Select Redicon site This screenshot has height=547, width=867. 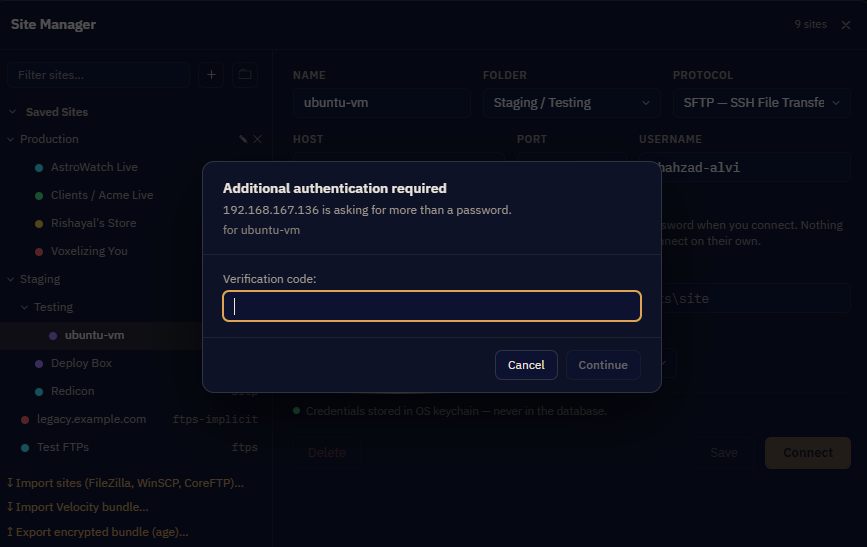72,391
